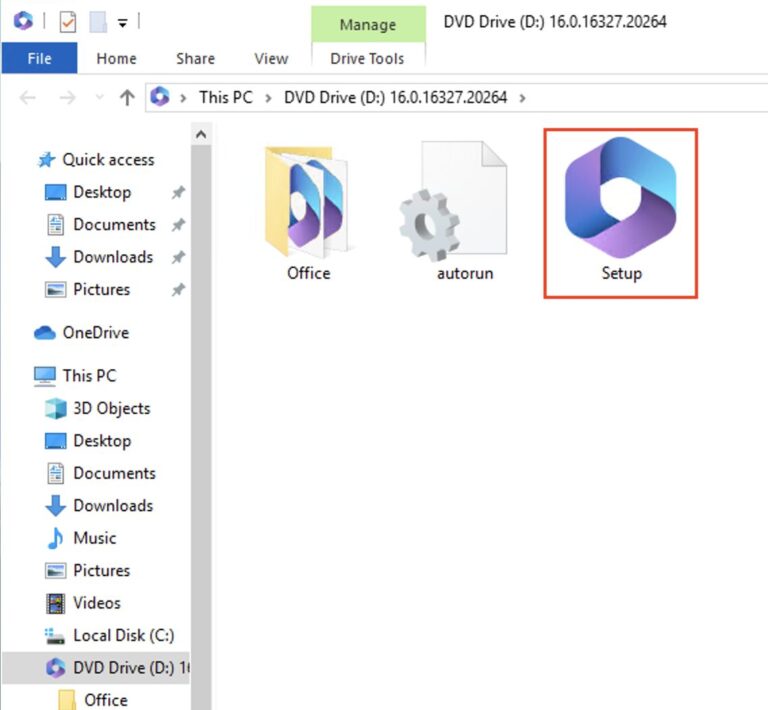Select DVD Drive (D:) in navigation pane
Viewport: 768px width, 710px height.
96,667
